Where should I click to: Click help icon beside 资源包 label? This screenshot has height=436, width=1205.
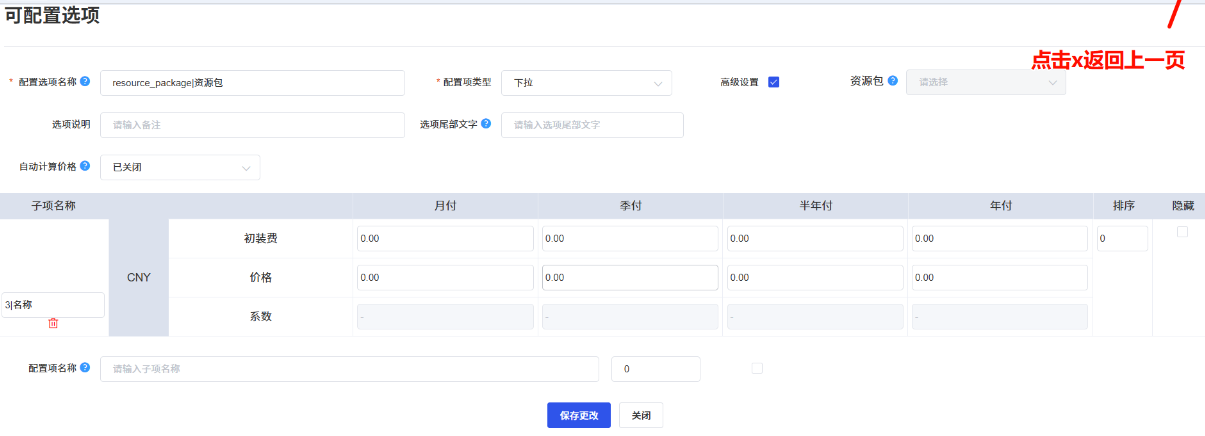892,81
